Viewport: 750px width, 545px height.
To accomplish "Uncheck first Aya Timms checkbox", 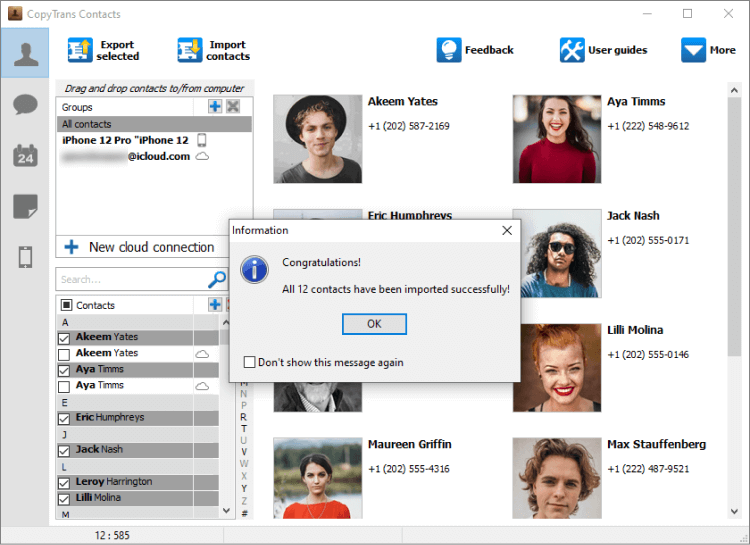I will [x=64, y=370].
